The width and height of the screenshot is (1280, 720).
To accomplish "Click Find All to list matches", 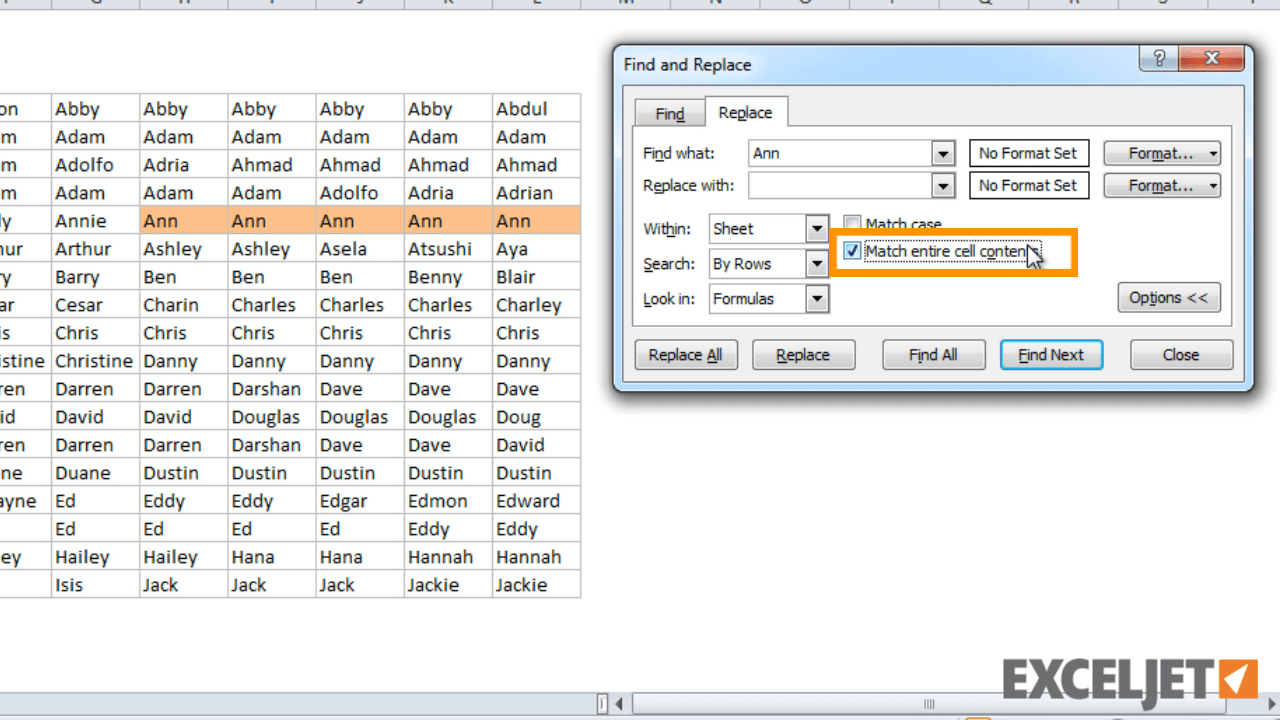I will (933, 354).
